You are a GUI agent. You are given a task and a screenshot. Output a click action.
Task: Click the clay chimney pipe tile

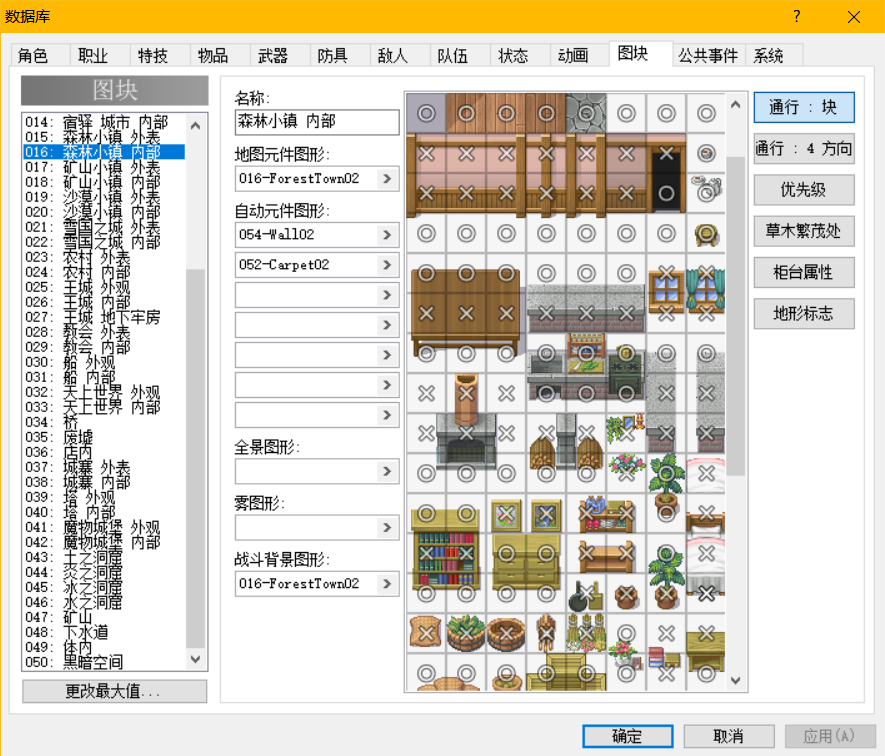click(x=466, y=397)
